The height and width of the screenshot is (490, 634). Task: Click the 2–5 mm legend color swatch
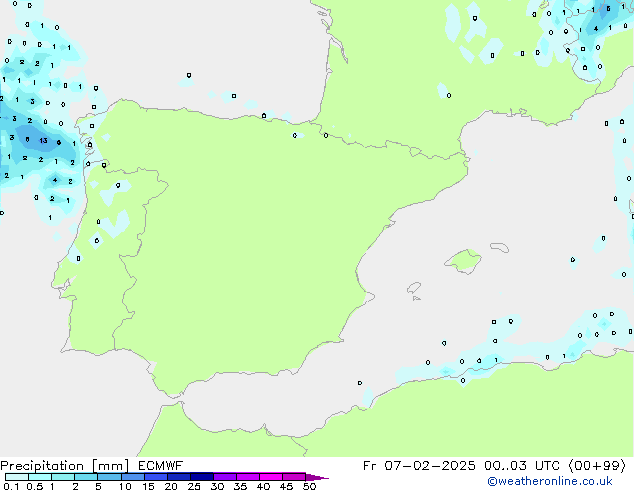(x=86, y=477)
